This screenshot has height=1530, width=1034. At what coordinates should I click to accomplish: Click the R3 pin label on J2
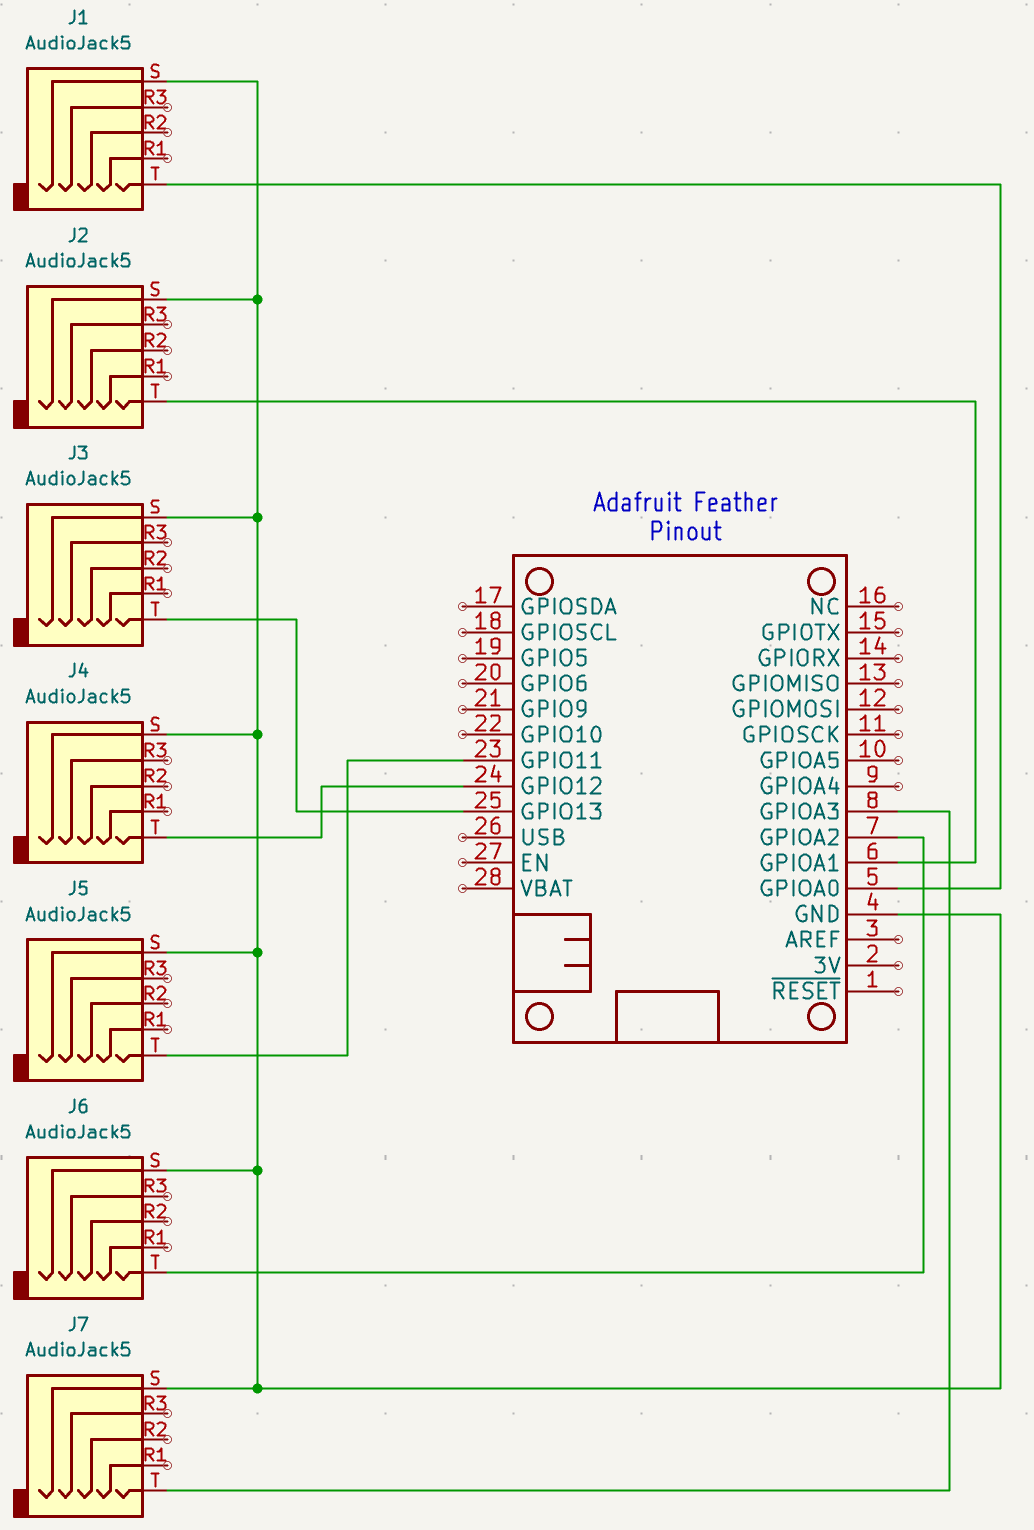[155, 315]
